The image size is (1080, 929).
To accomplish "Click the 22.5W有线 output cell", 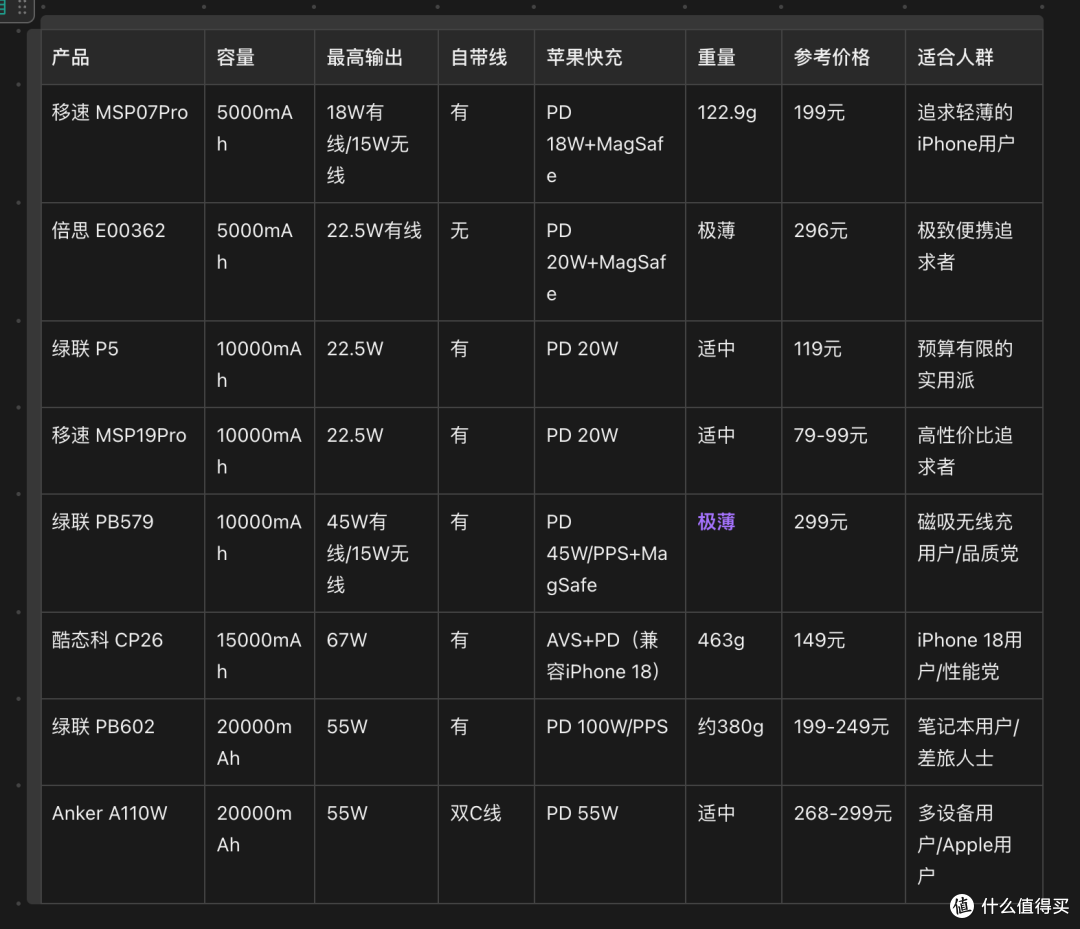I will [x=376, y=262].
